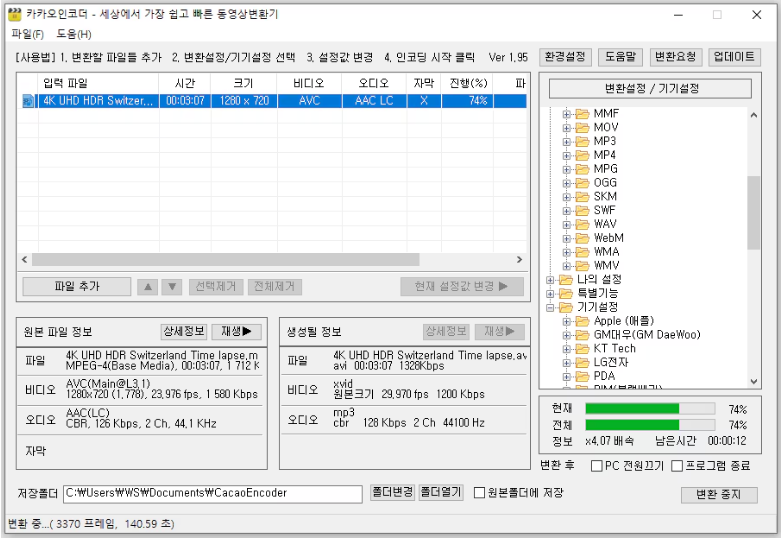Click the WMA folder icon
The image size is (781, 538).
click(x=582, y=252)
